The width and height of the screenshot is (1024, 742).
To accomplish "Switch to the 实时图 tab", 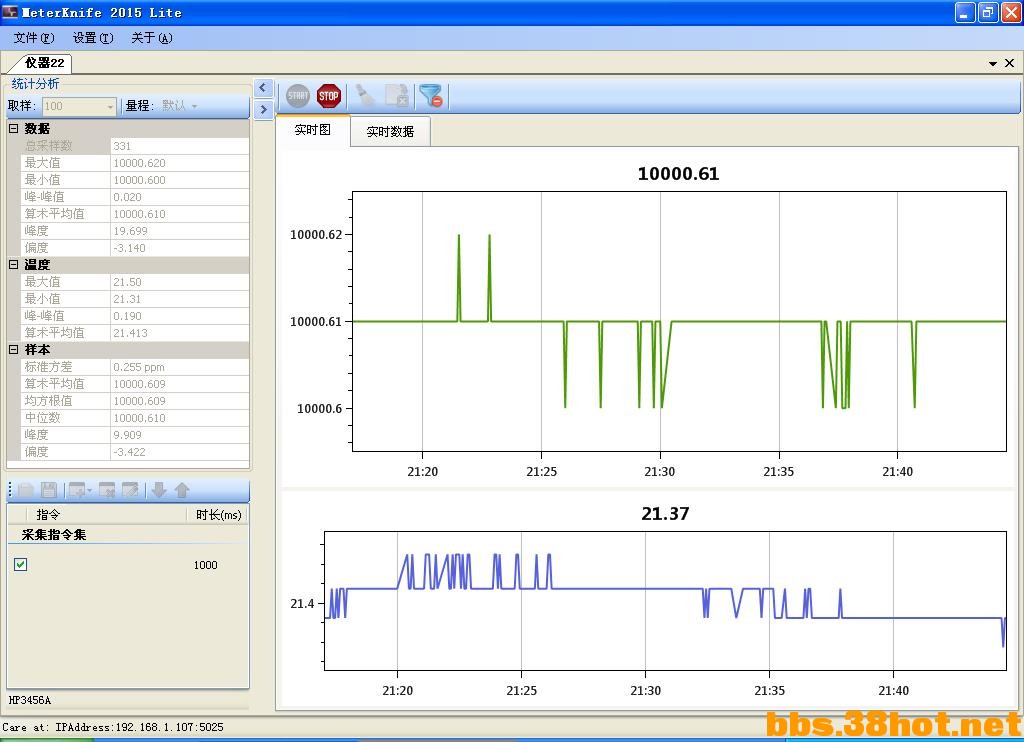I will [313, 130].
